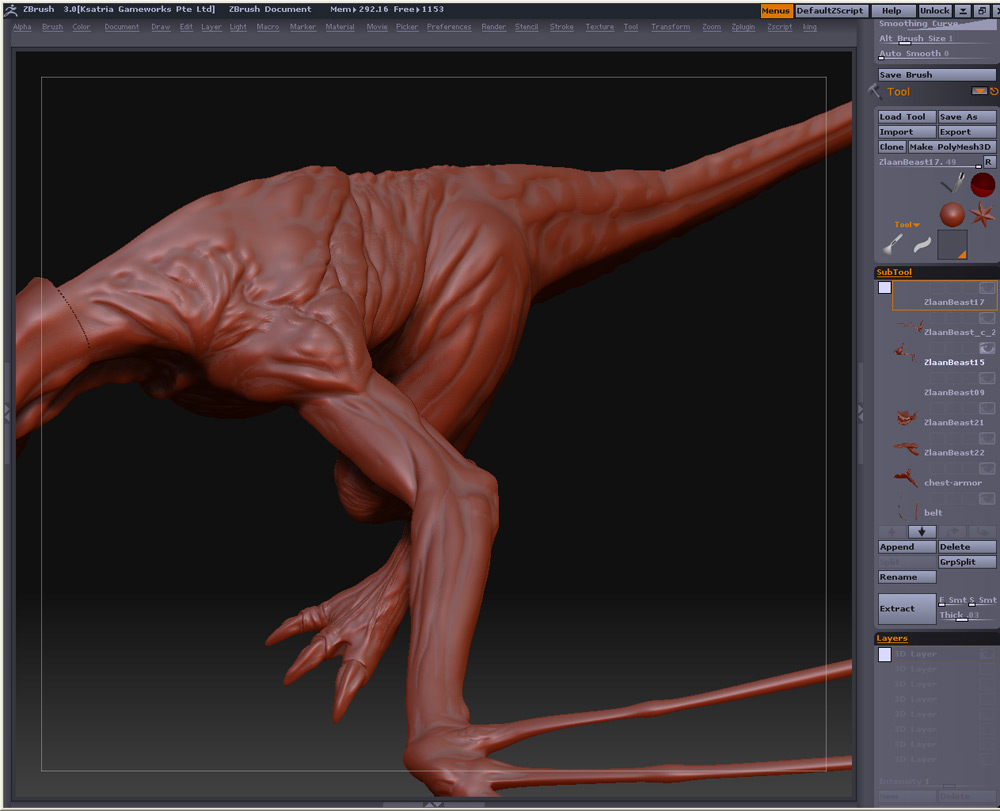Click the Rename subtool button
The height and width of the screenshot is (811, 1000).
point(906,577)
